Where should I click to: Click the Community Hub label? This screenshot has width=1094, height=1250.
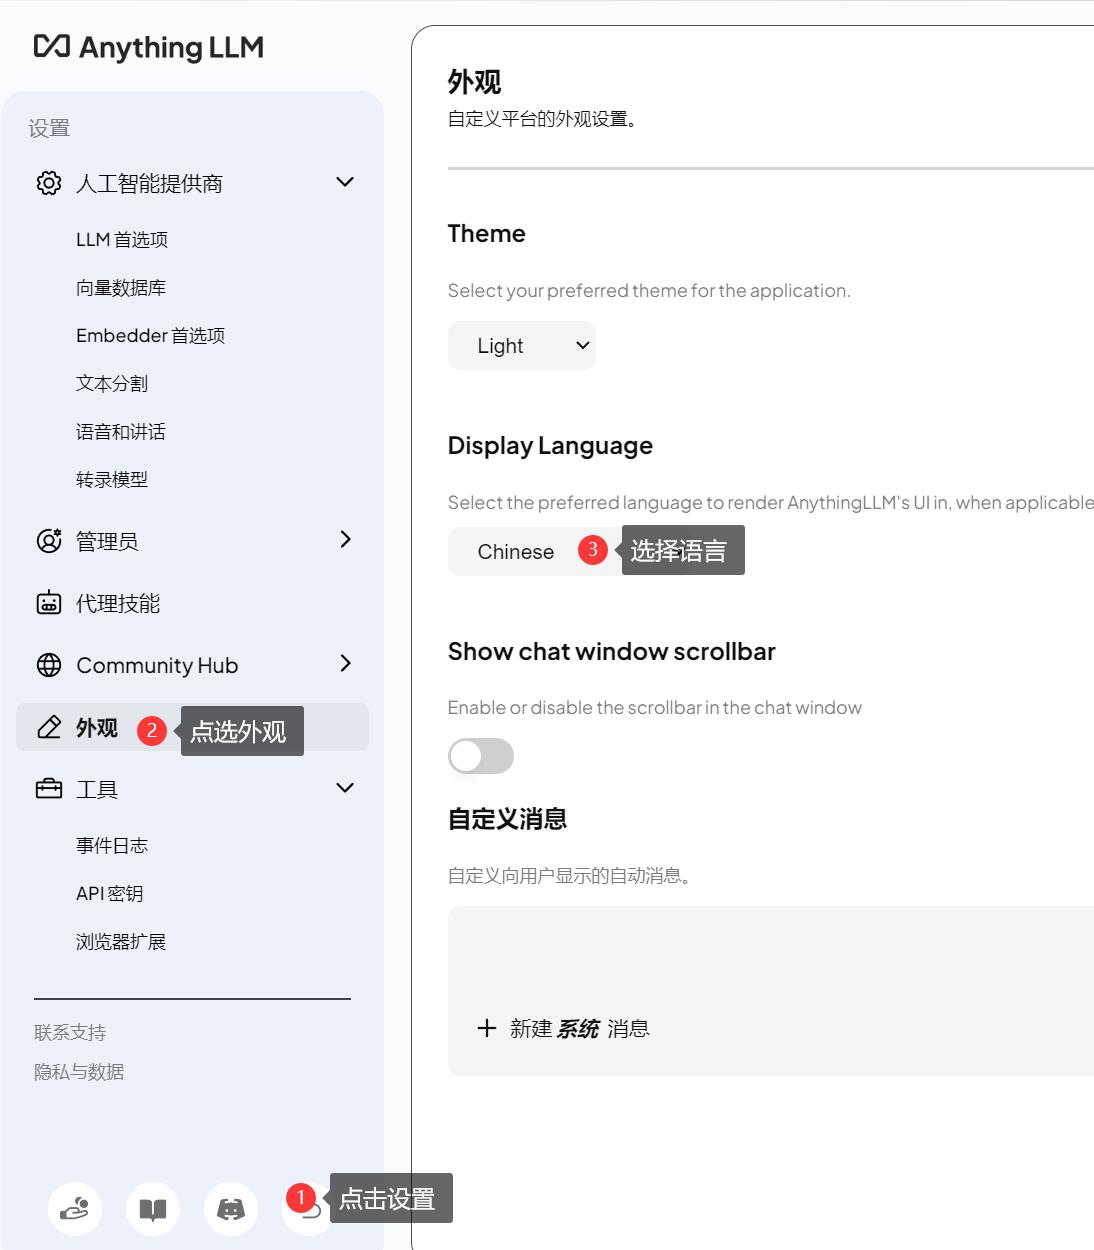click(x=157, y=665)
